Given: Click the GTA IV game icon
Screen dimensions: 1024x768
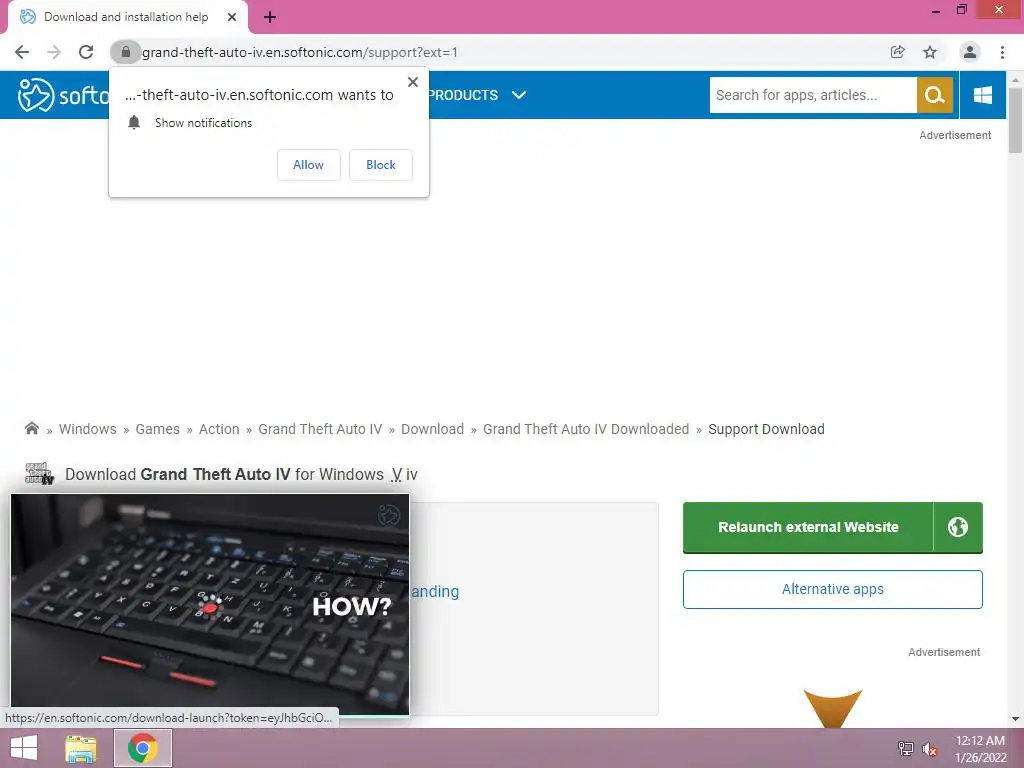Looking at the screenshot, I should point(39,473).
